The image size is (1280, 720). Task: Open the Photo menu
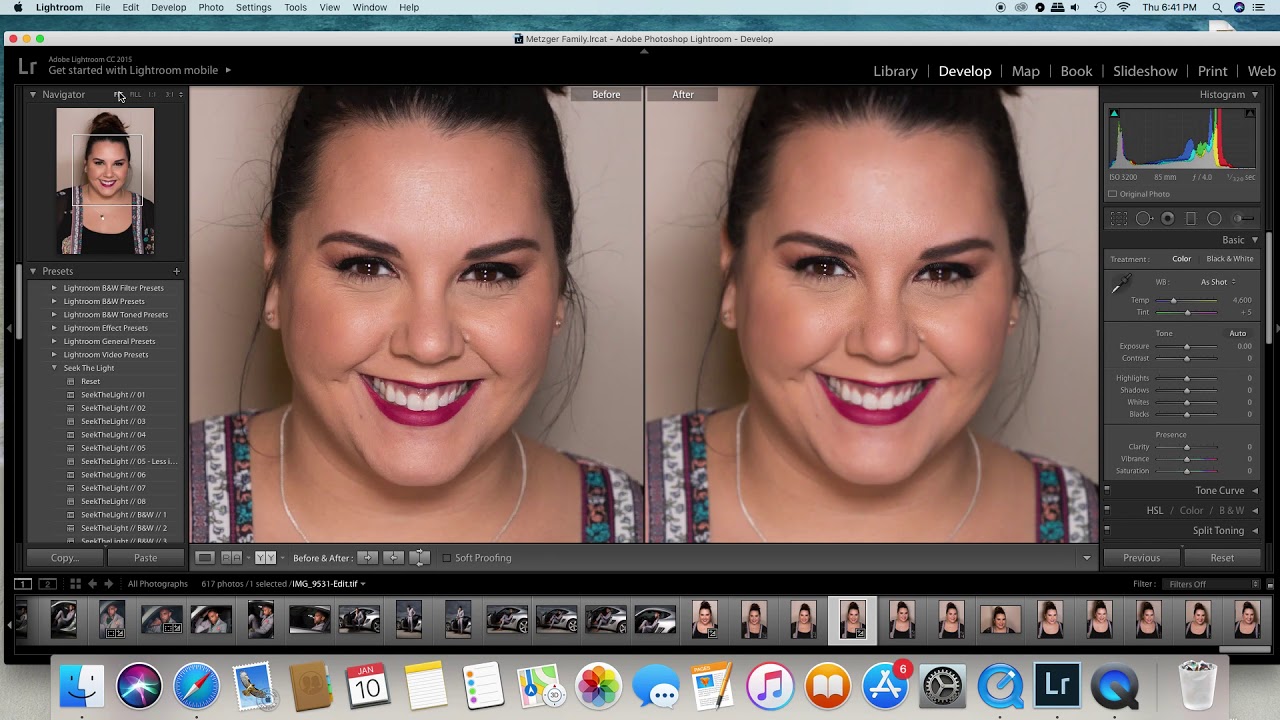[211, 7]
